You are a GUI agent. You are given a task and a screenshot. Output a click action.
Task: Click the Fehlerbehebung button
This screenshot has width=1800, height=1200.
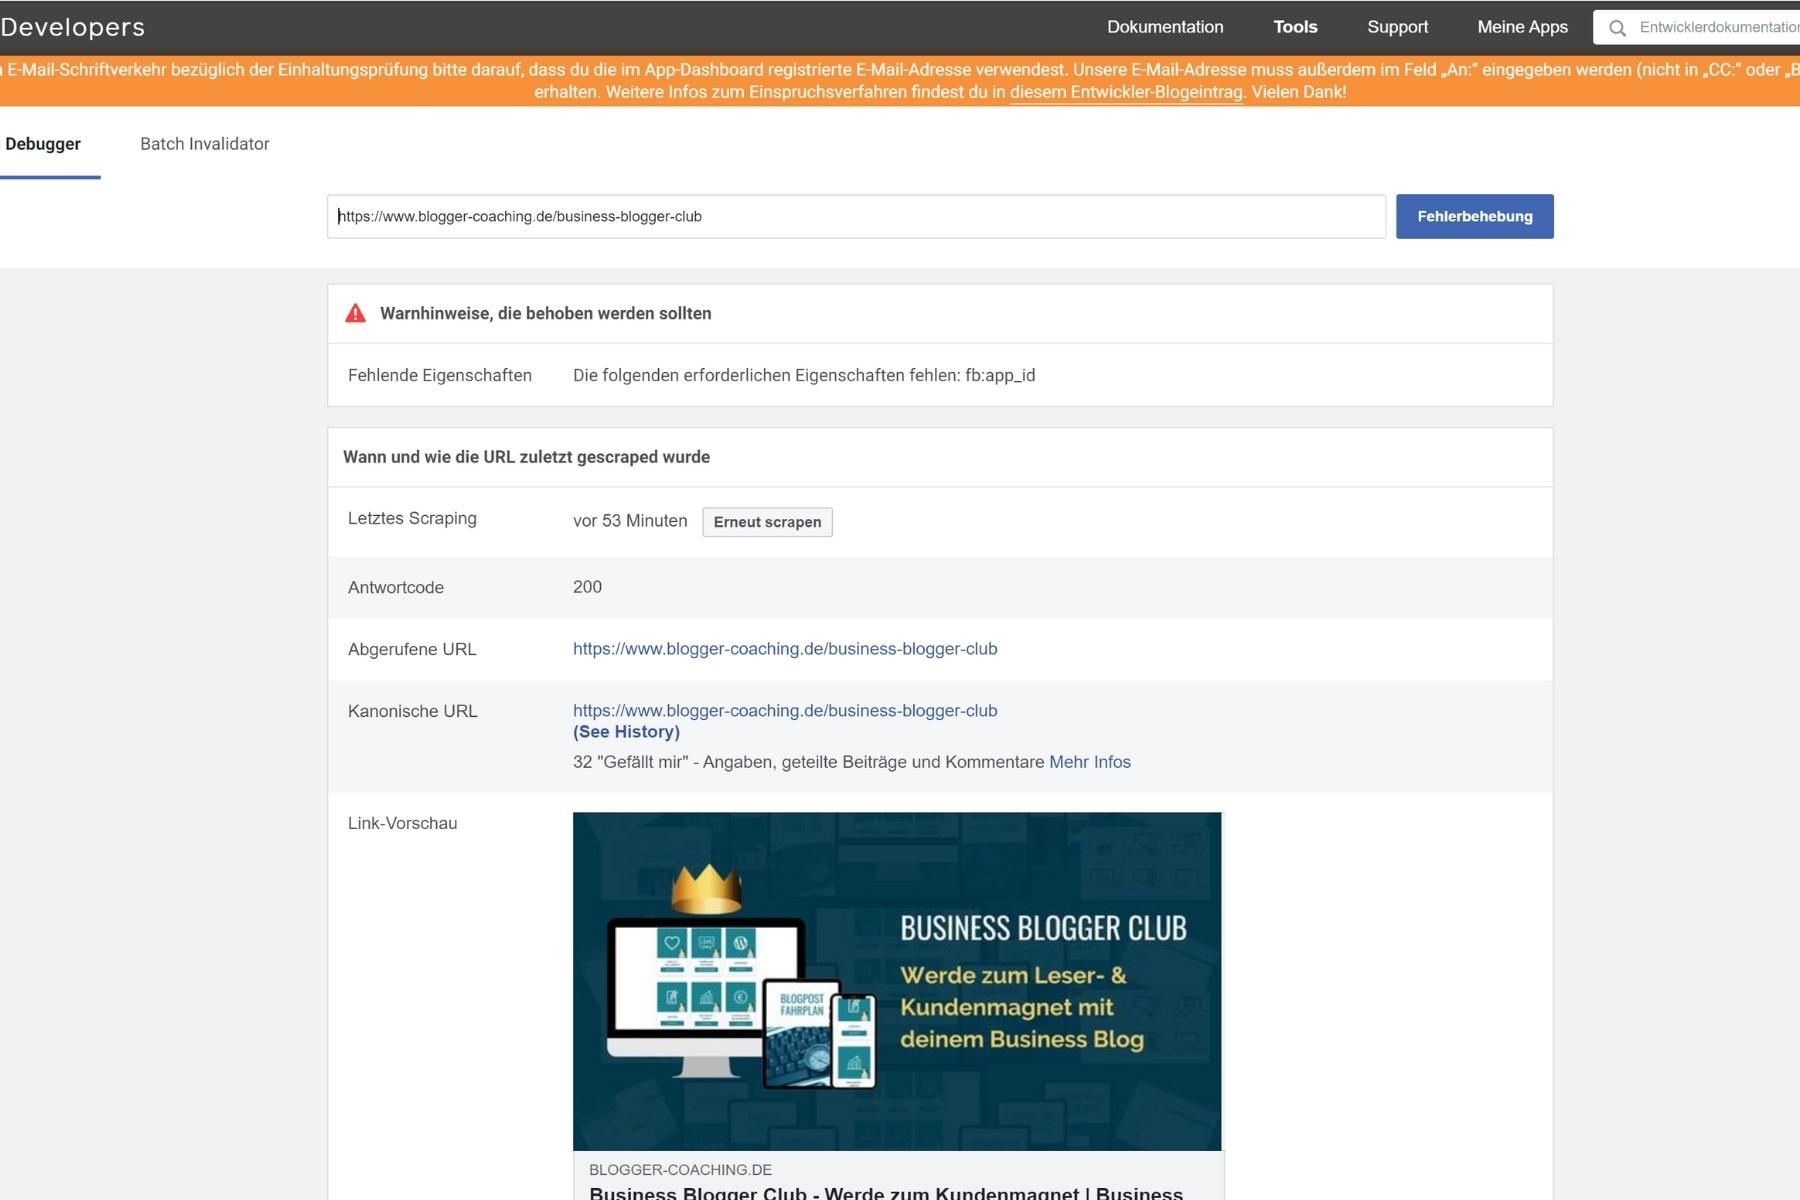[x=1474, y=216]
